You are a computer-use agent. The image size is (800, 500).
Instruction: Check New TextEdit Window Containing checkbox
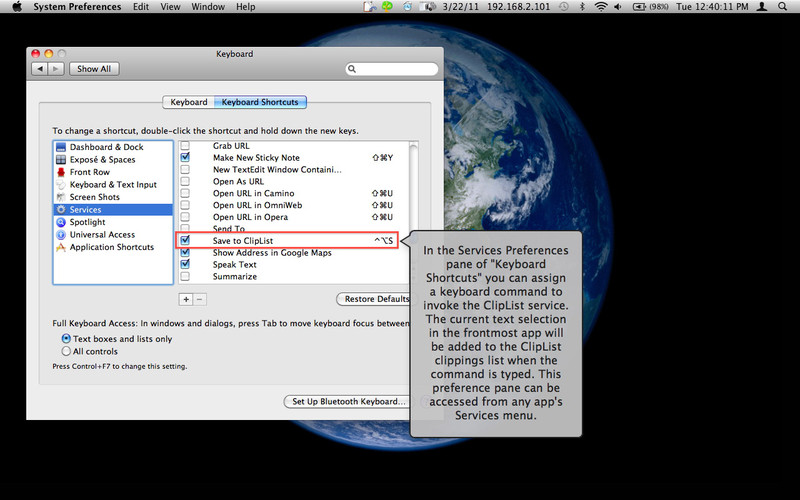pos(185,169)
